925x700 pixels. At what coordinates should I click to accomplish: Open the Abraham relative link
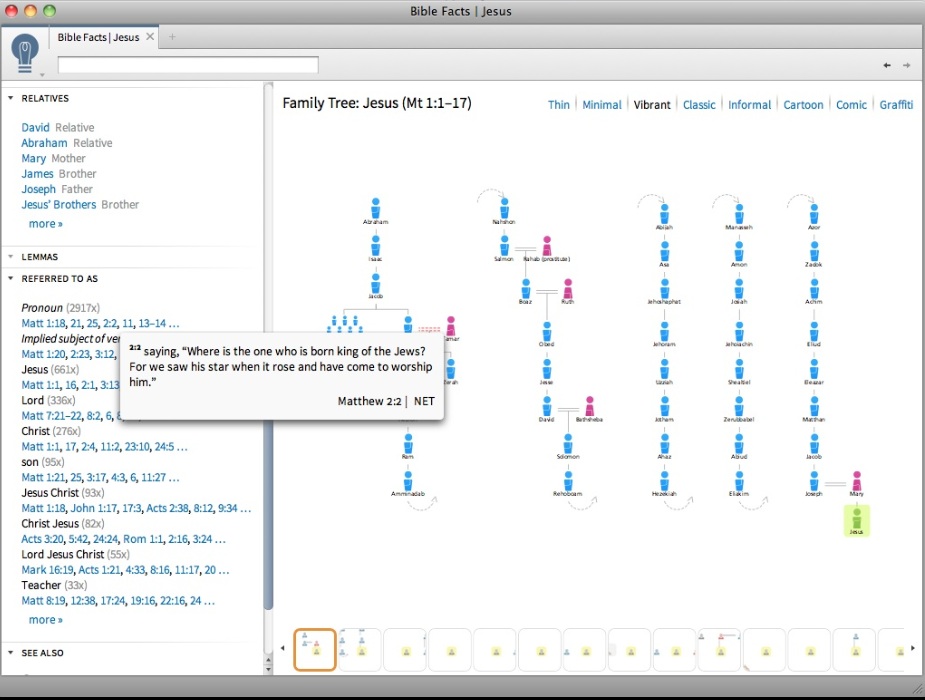point(44,143)
